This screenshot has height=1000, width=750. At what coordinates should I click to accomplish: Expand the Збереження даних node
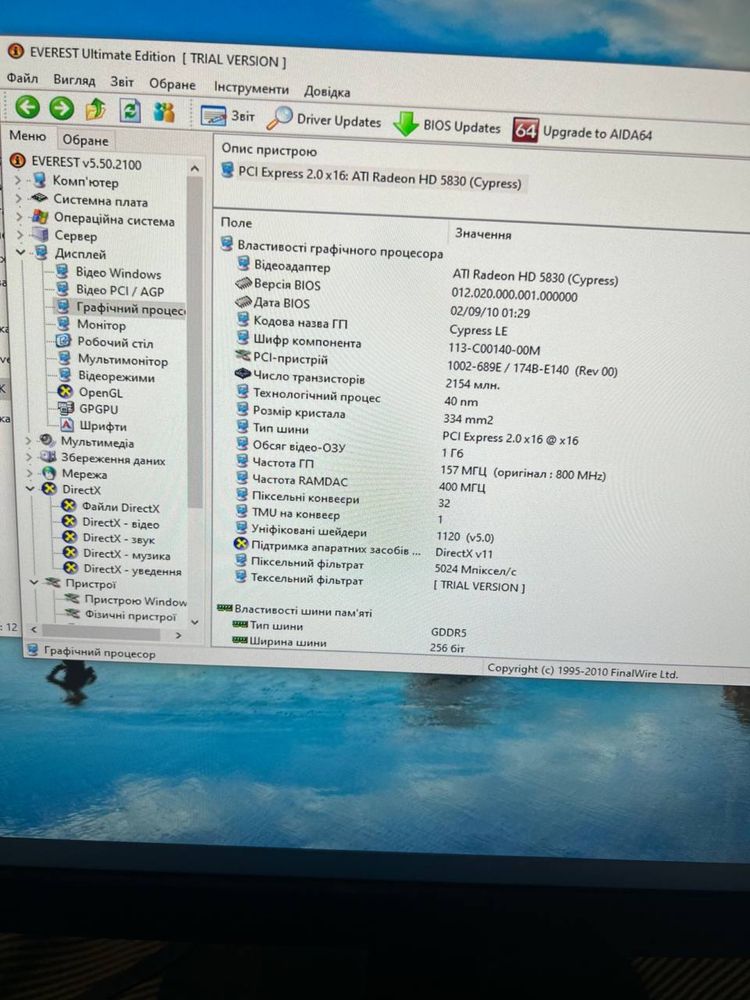pyautogui.click(x=29, y=457)
